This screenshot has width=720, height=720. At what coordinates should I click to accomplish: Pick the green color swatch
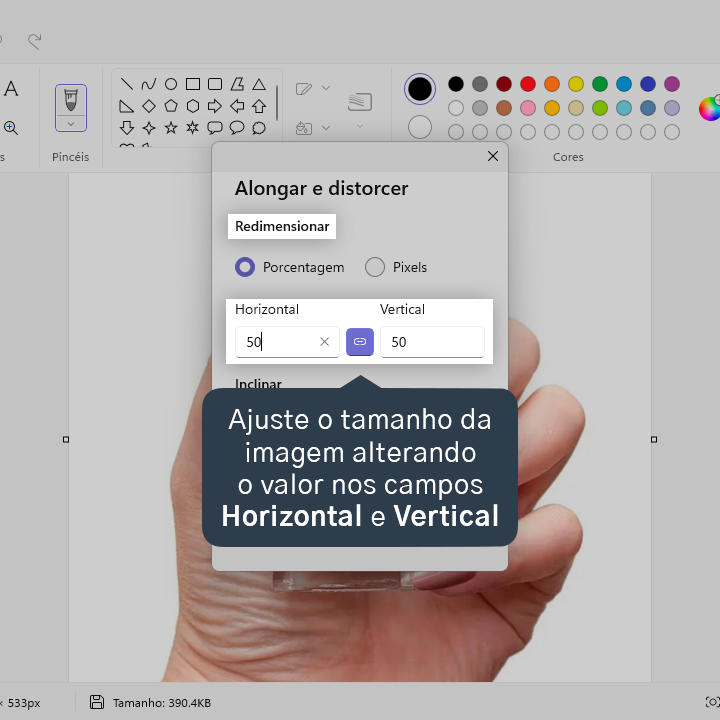(x=600, y=84)
